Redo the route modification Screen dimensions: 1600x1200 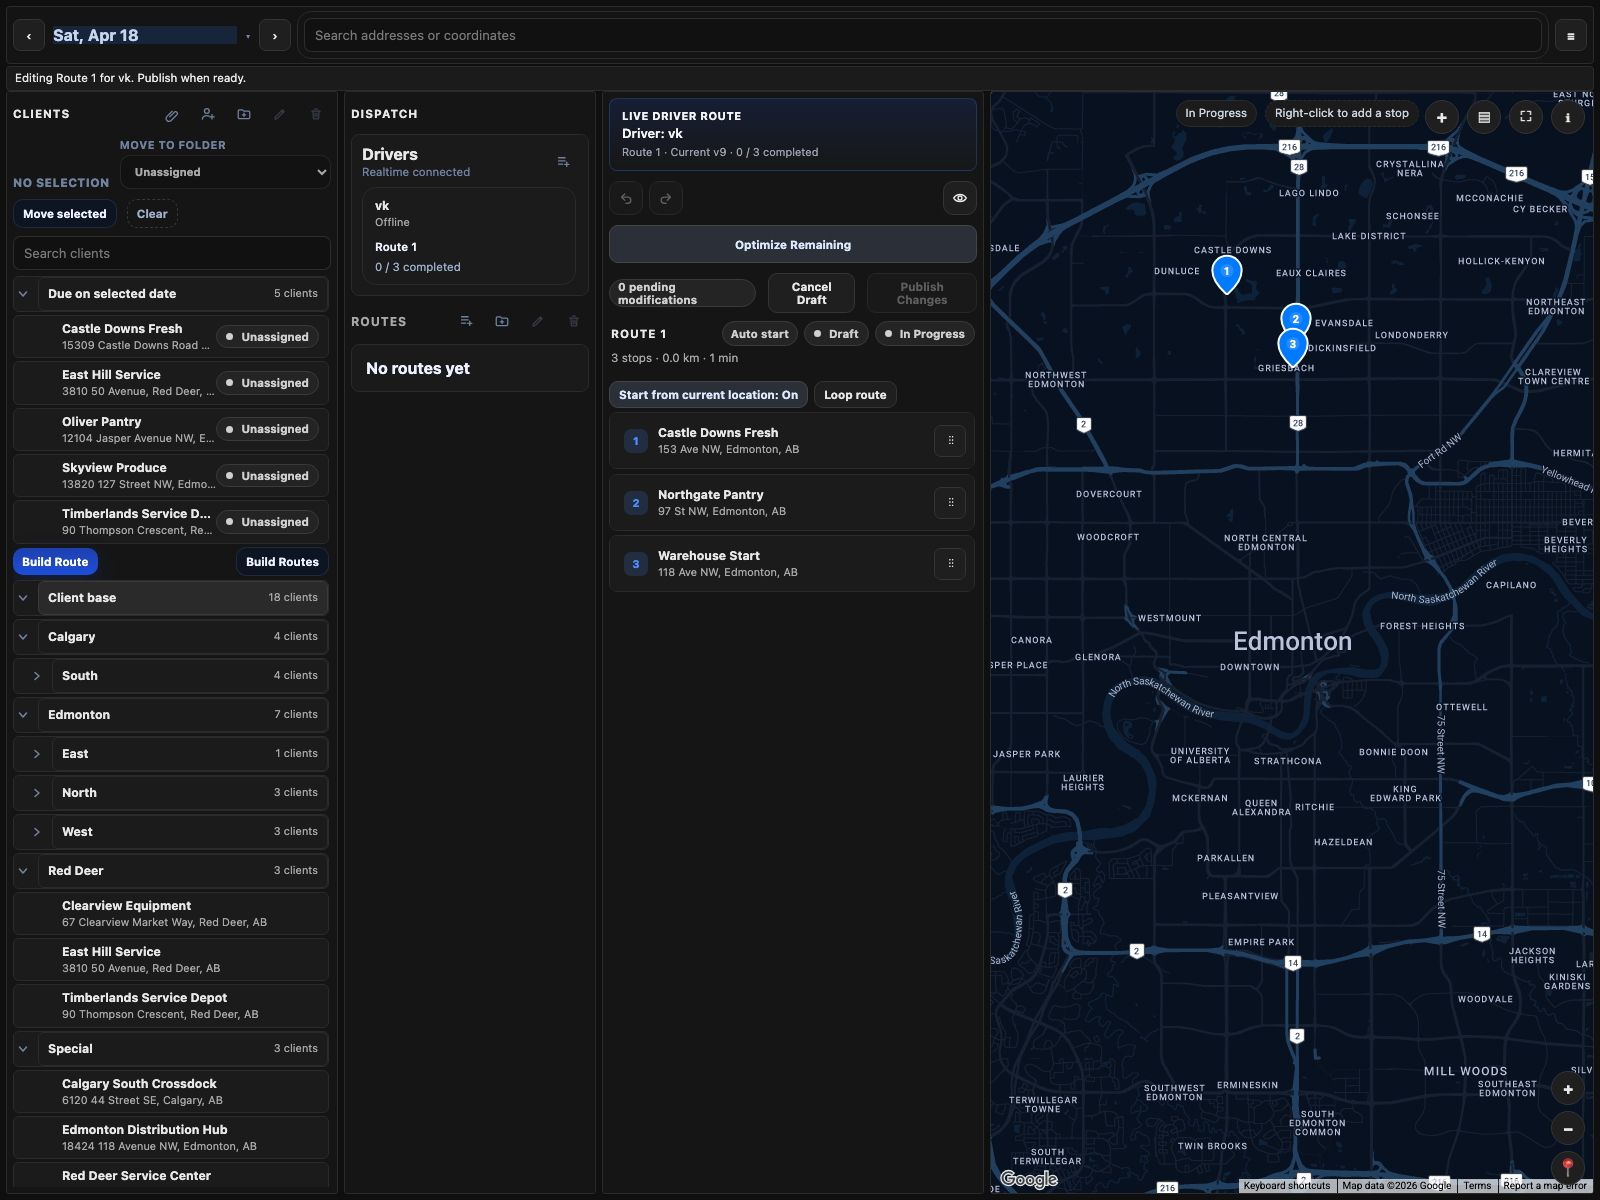click(666, 198)
